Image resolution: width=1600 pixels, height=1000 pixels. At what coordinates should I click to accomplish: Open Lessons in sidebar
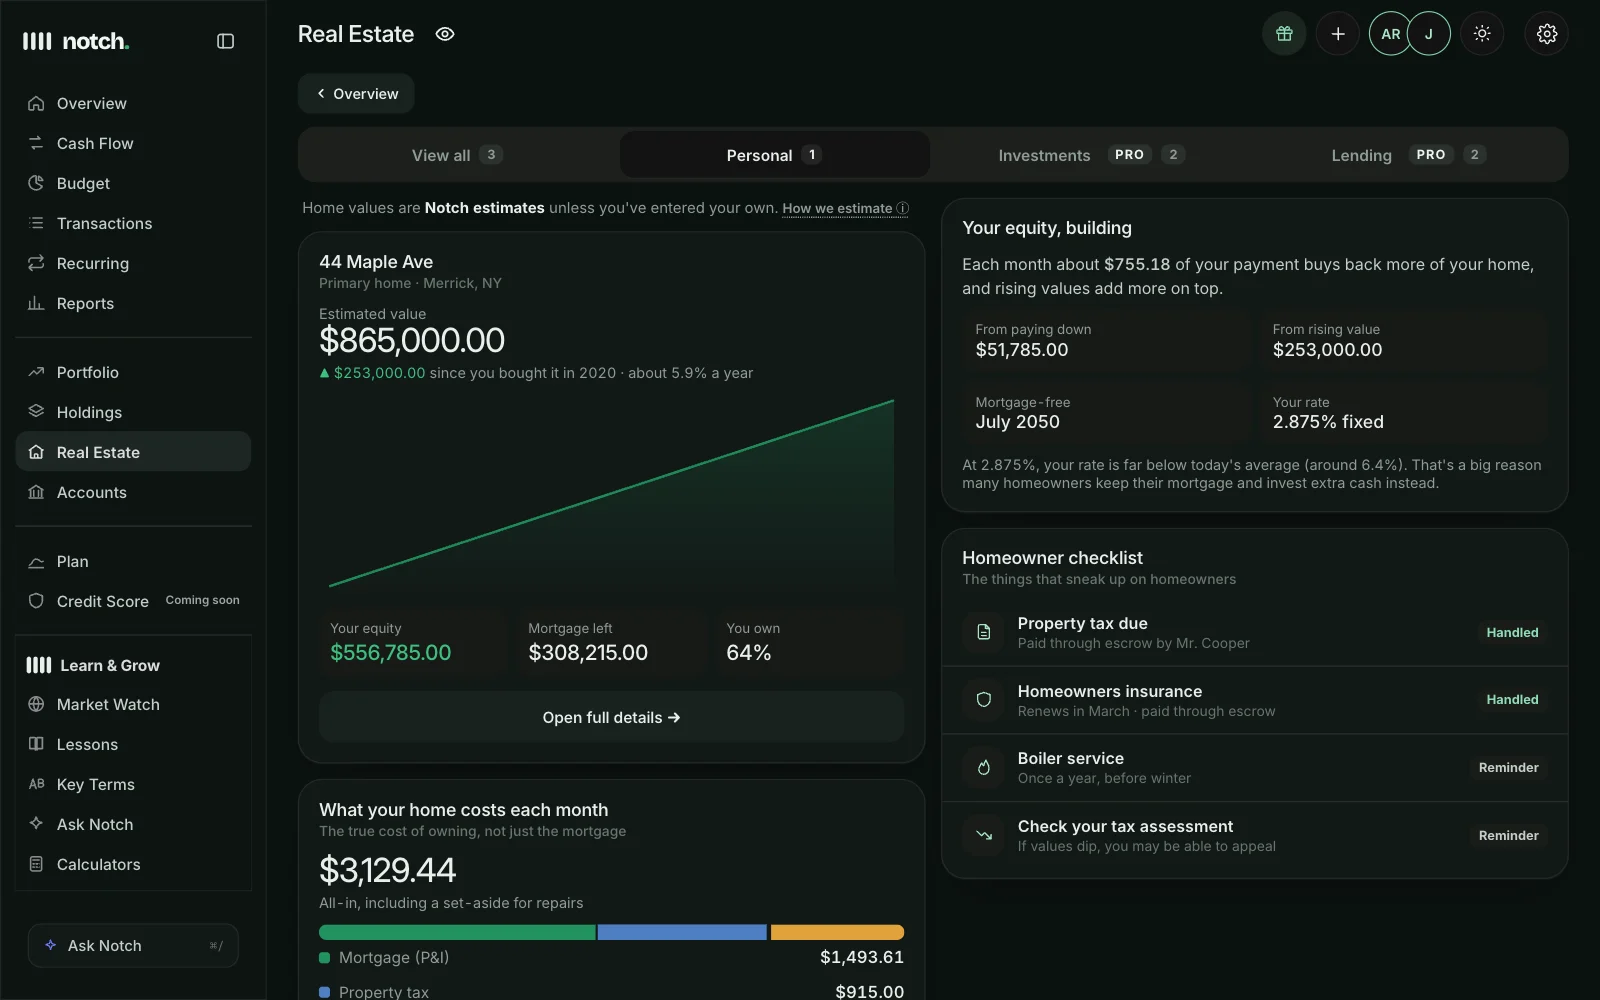point(133,744)
